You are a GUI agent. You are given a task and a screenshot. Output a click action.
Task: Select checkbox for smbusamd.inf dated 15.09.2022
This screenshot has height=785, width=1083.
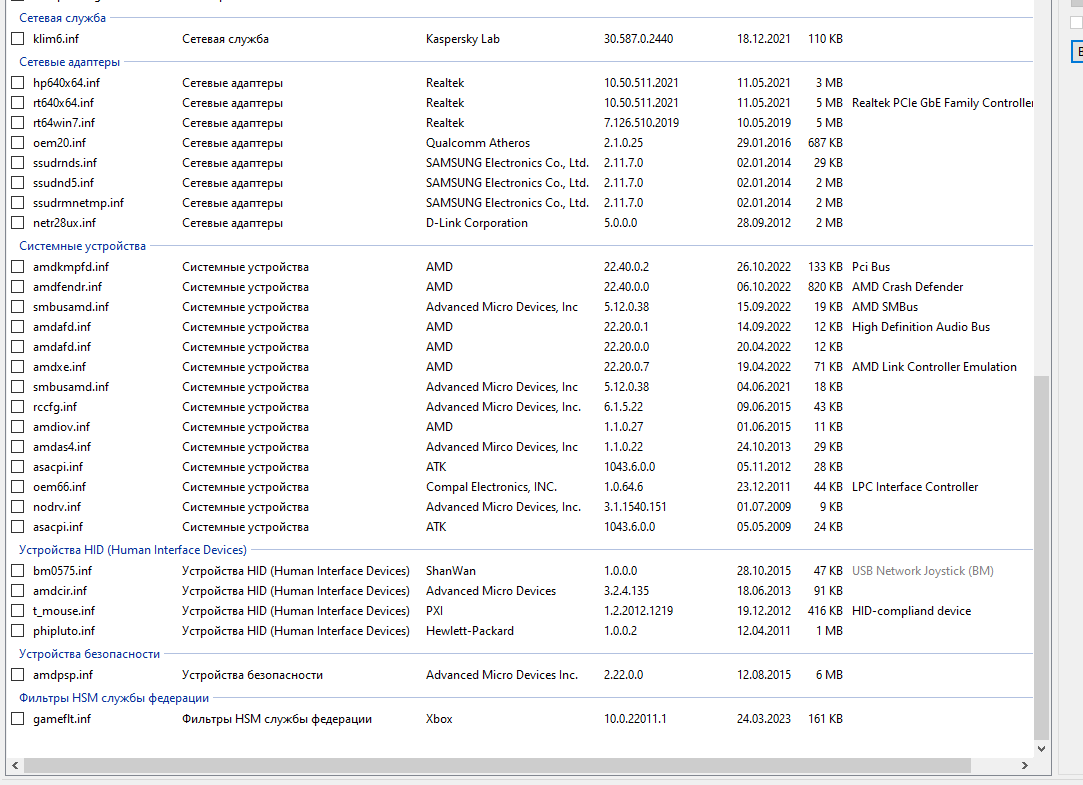point(18,307)
